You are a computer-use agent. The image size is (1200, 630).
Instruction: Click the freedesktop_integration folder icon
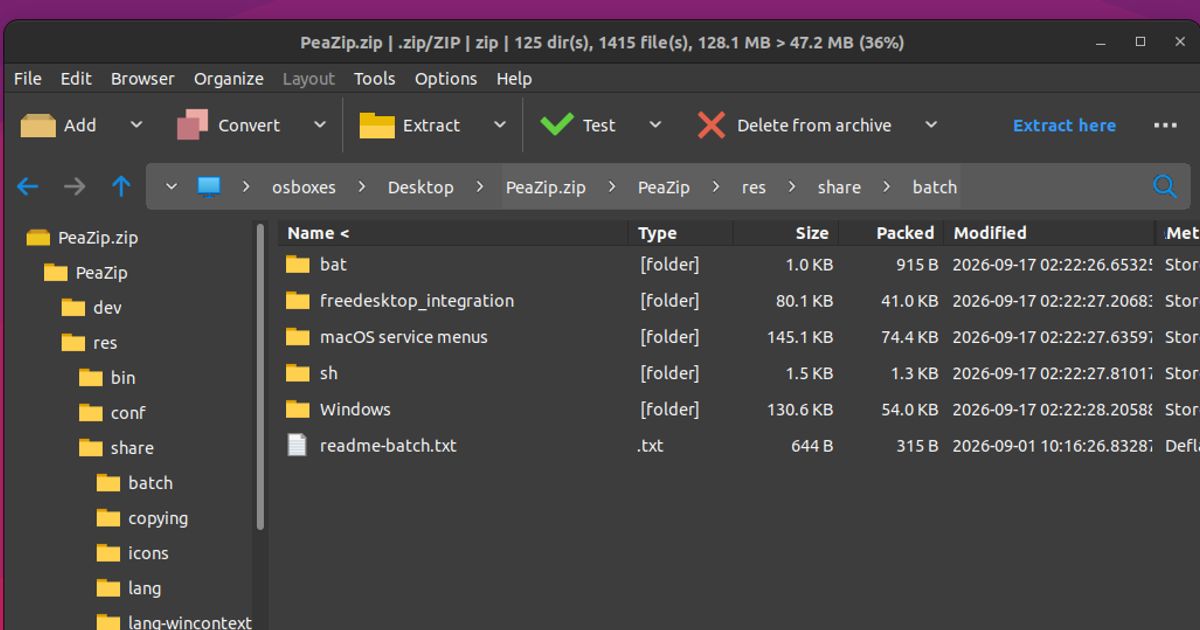(x=298, y=300)
